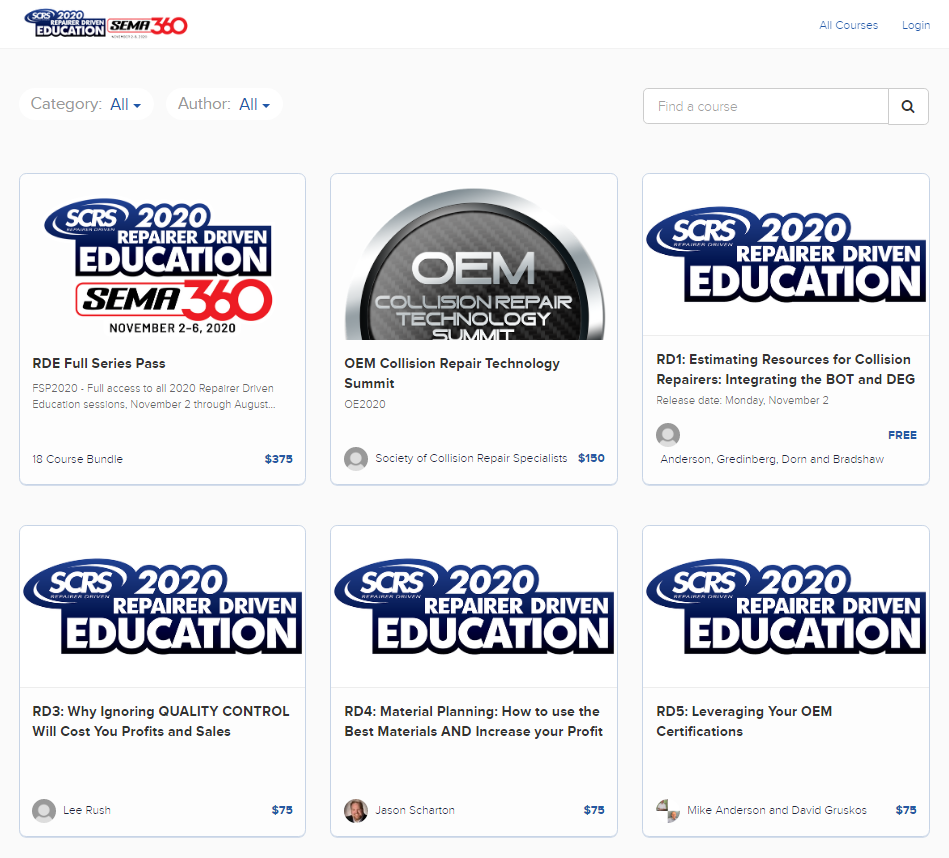The width and height of the screenshot is (949, 858).
Task: Open RDE Full Series Pass title
Action: click(x=99, y=363)
